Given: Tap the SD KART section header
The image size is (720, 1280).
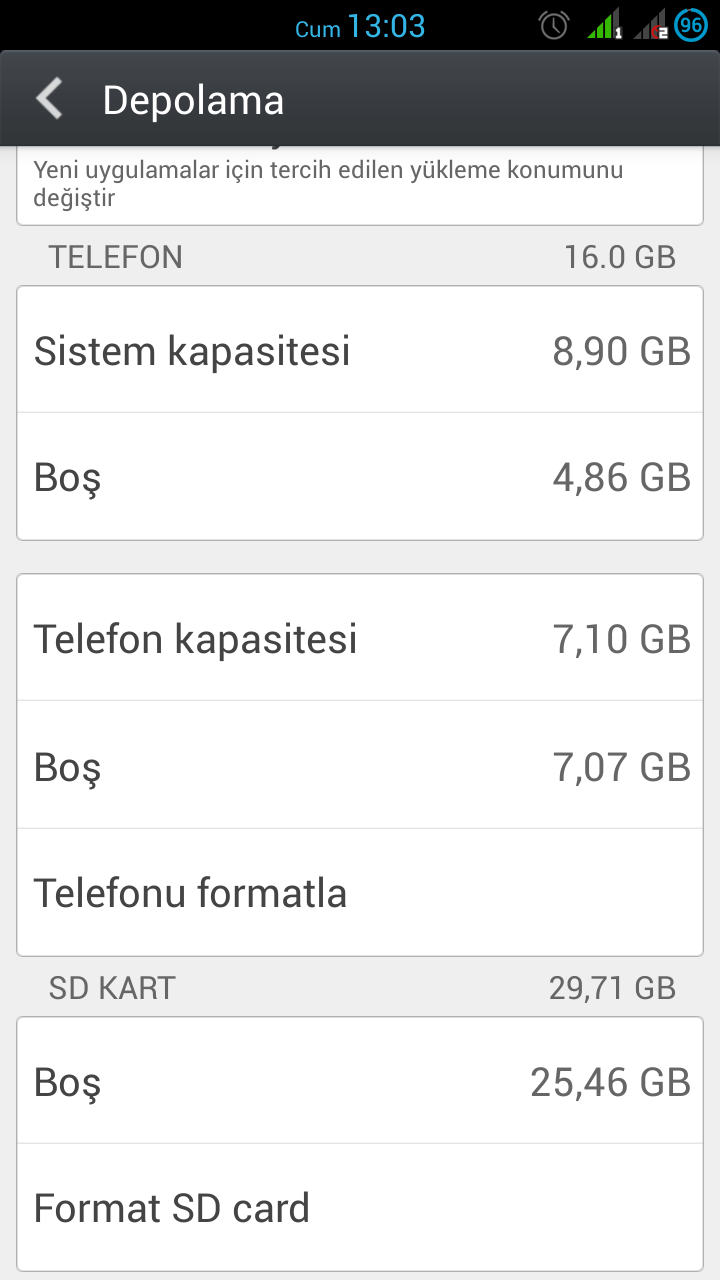Looking at the screenshot, I should (x=112, y=988).
